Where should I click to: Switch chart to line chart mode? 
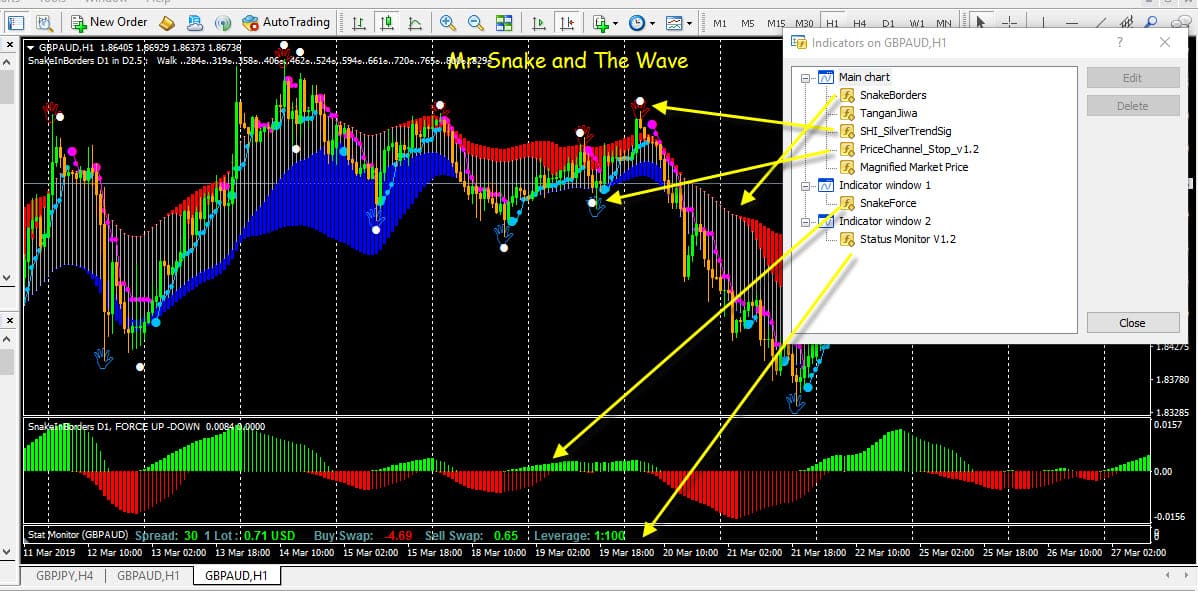tap(412, 22)
